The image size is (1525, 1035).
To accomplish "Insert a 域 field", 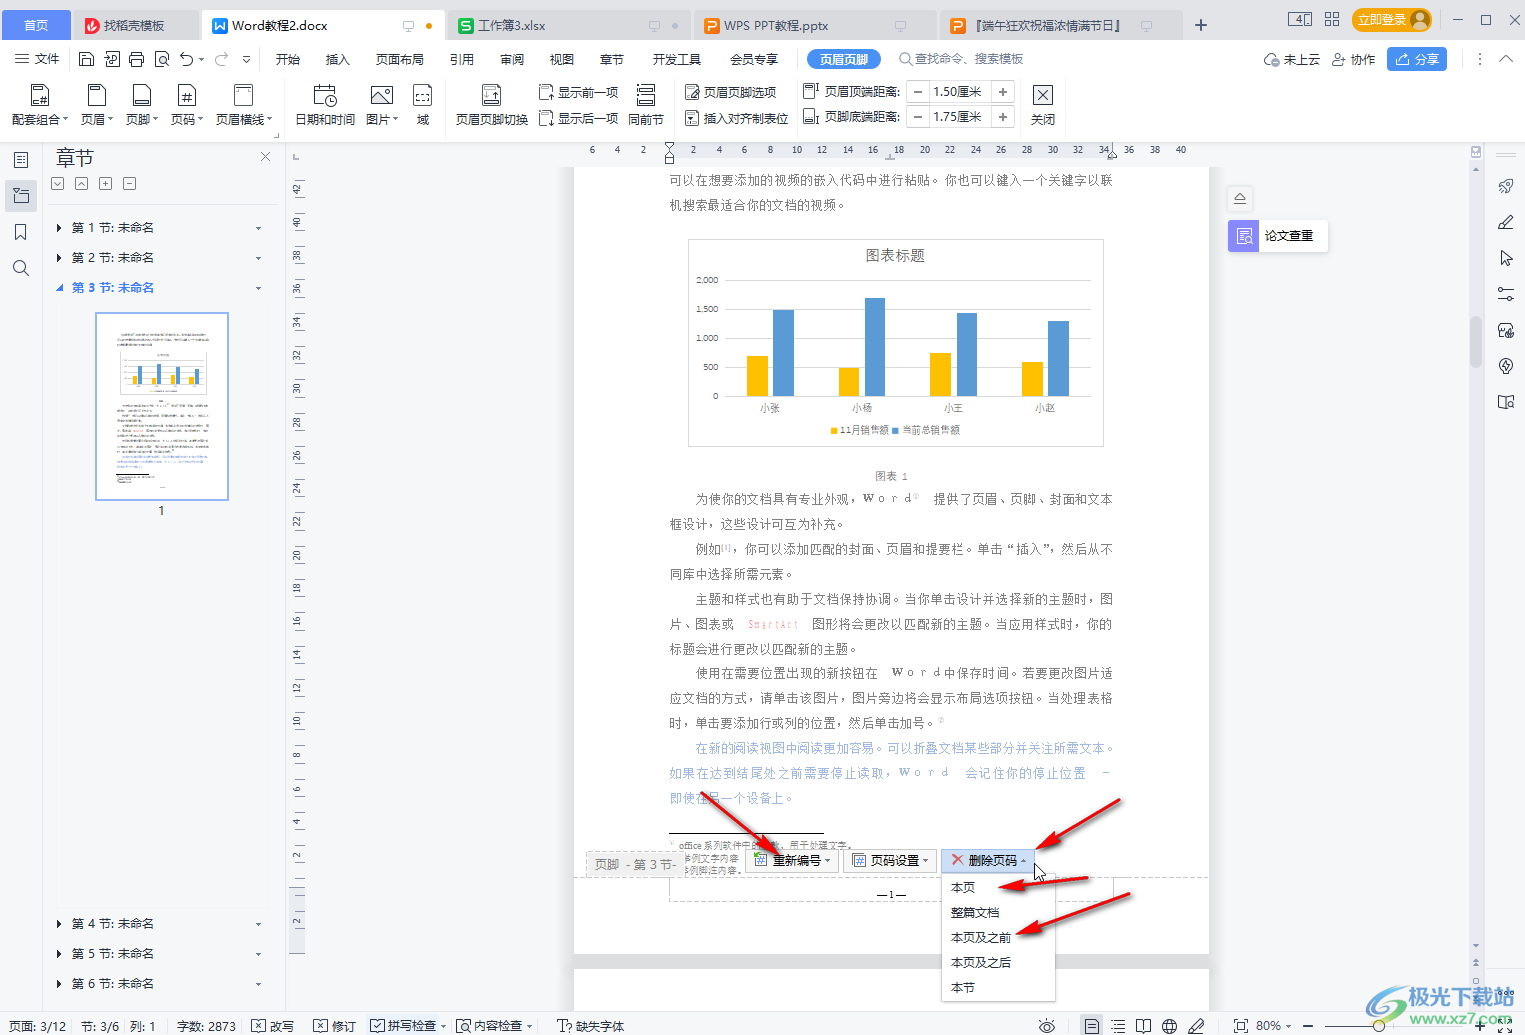I will click(x=423, y=105).
